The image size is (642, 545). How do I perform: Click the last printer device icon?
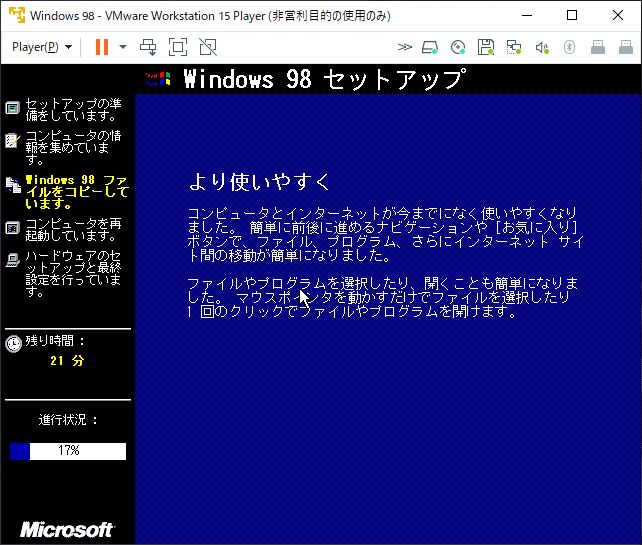tap(626, 47)
